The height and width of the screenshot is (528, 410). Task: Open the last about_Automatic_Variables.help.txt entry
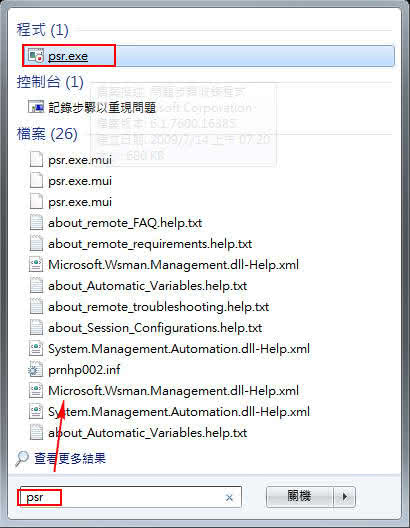tap(147, 433)
